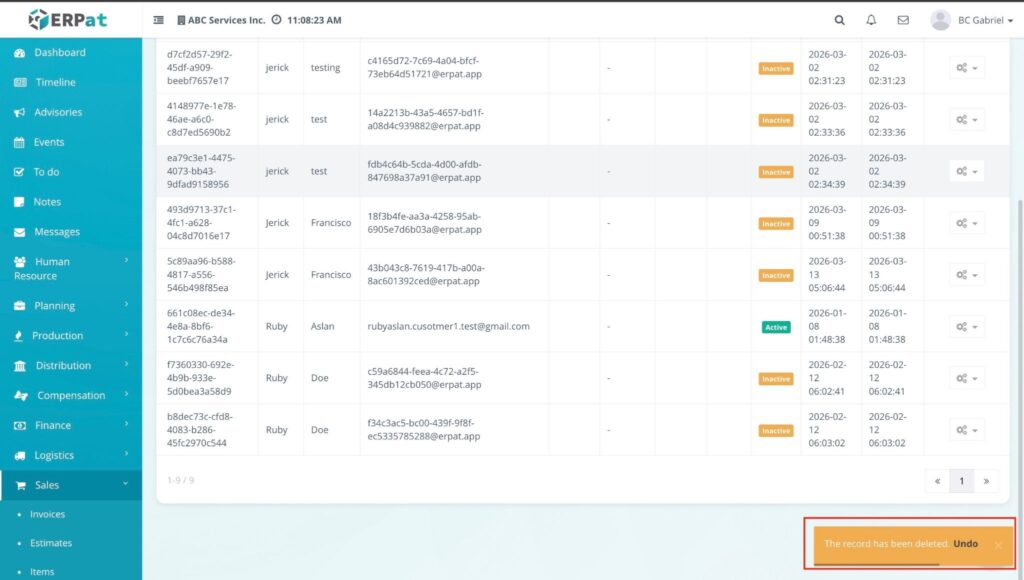The height and width of the screenshot is (580, 1024).
Task: Open Dashboard from the sidebar
Action: (x=60, y=52)
